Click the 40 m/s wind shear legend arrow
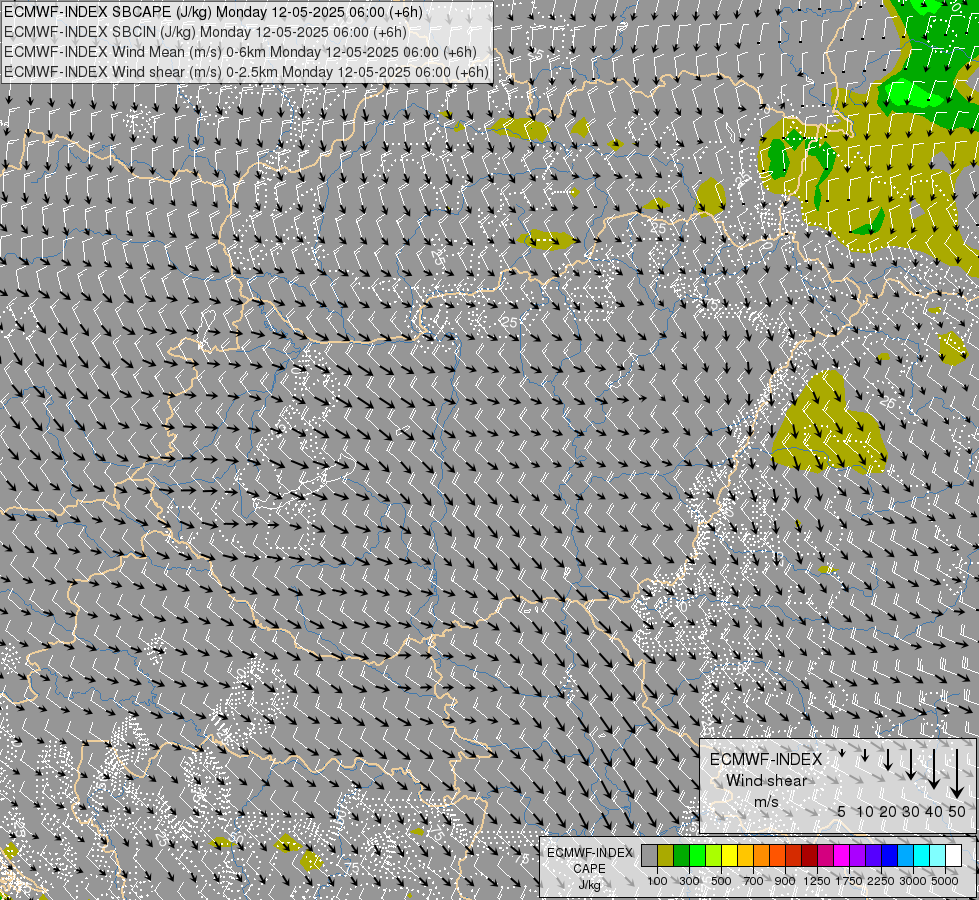The width and height of the screenshot is (979, 900). (933, 769)
